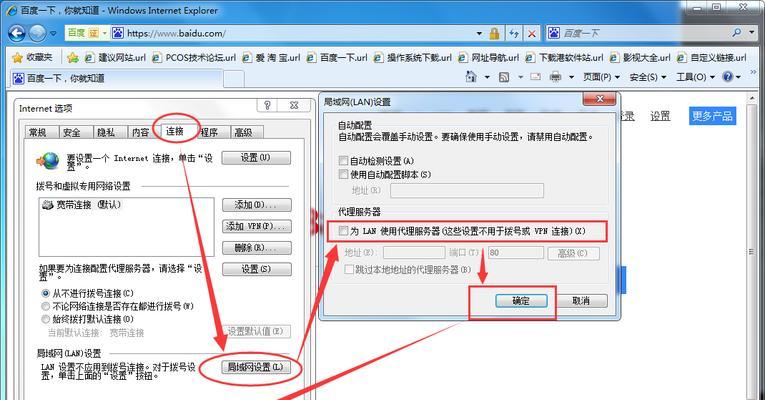Open the 网址导航.url favorite link
Viewport: 765px width, 400px height.
pos(488,58)
